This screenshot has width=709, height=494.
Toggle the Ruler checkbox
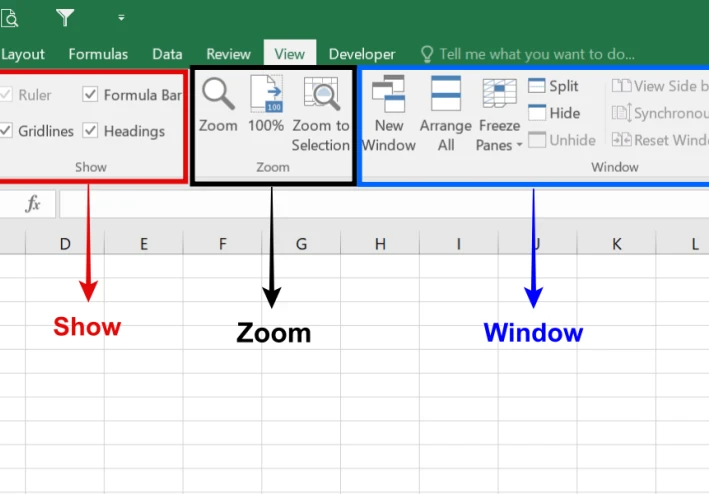click(6, 94)
